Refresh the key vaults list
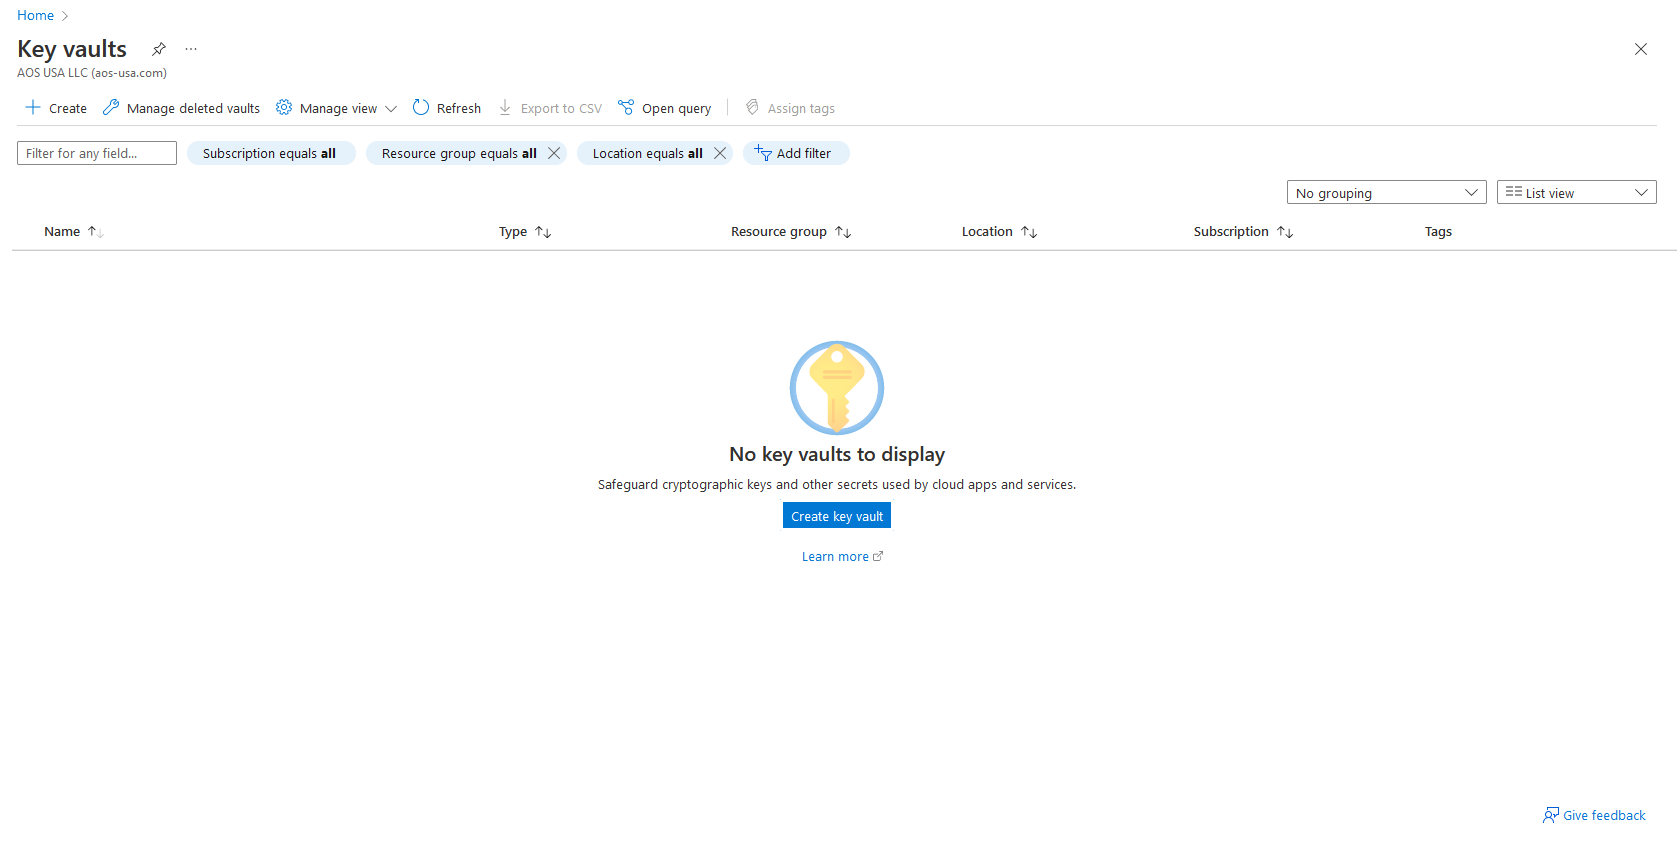The height and width of the screenshot is (843, 1677). point(447,108)
